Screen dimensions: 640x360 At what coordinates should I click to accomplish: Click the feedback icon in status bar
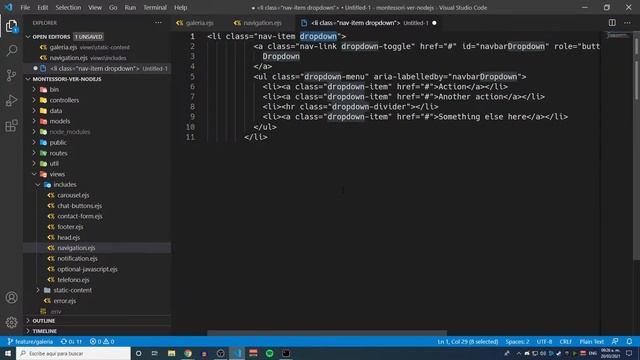click(615, 342)
